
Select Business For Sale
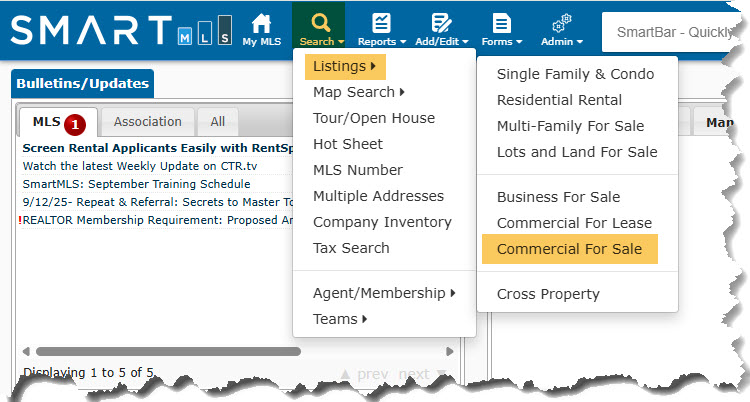tap(558, 197)
